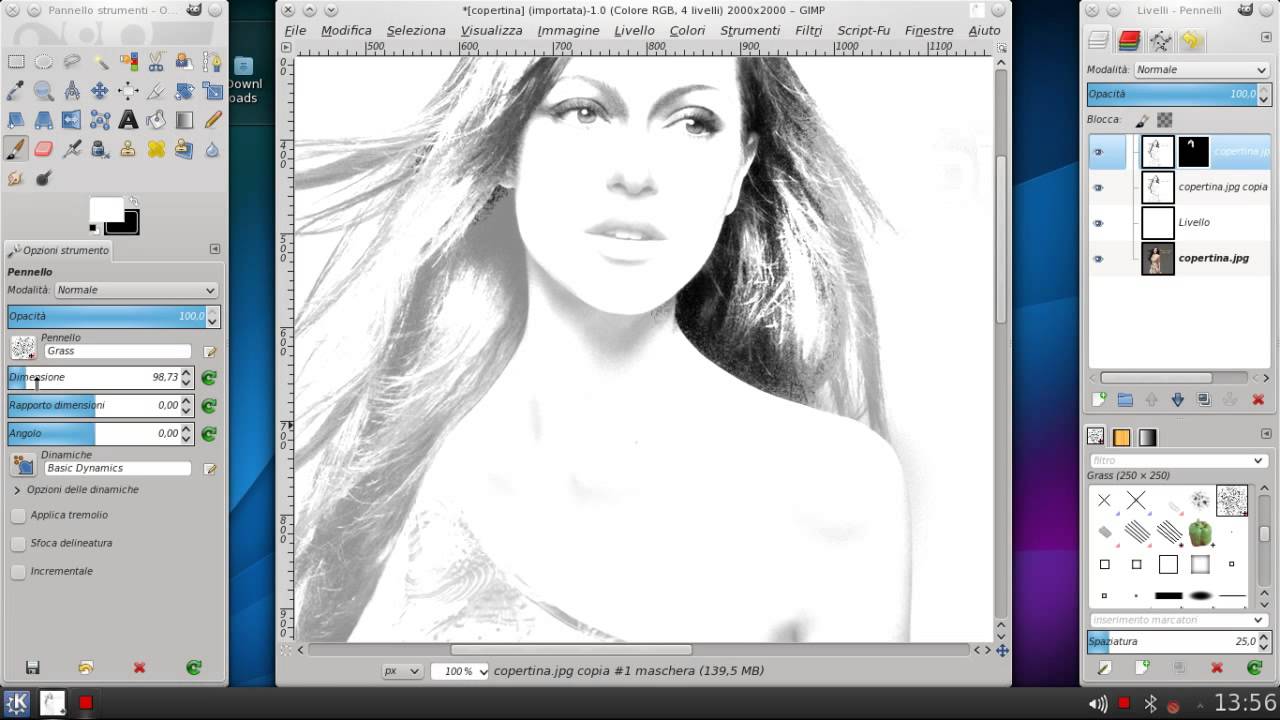The width and height of the screenshot is (1280, 720).
Task: Switch to the Channels tab in Livelli panel
Action: (x=1129, y=41)
